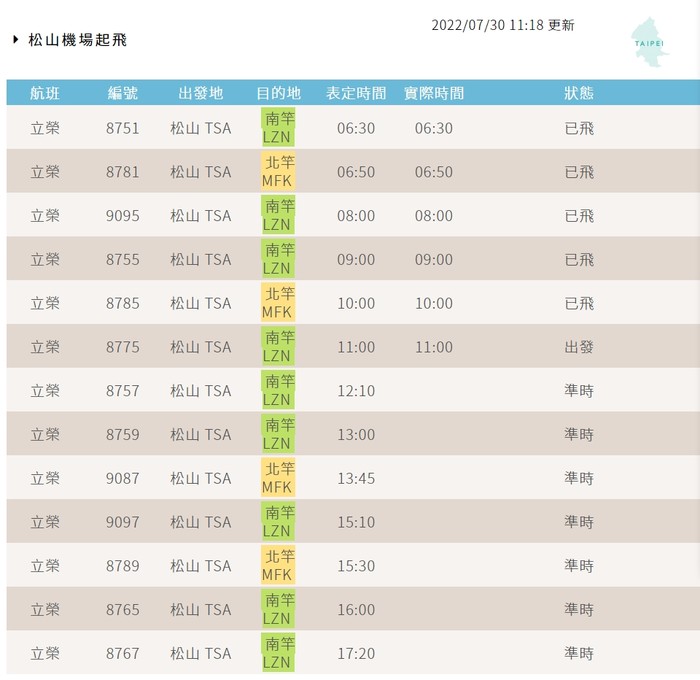Click the 15:10 scheduled time

(356, 522)
